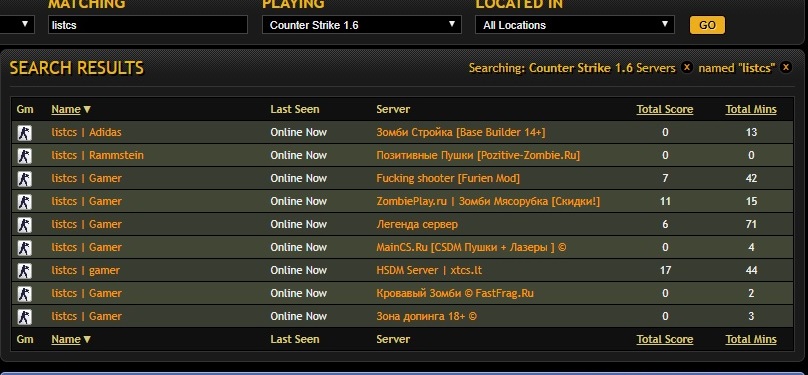Open server ZombiePlay.ru | Зомби Мясорубка

pos(488,201)
